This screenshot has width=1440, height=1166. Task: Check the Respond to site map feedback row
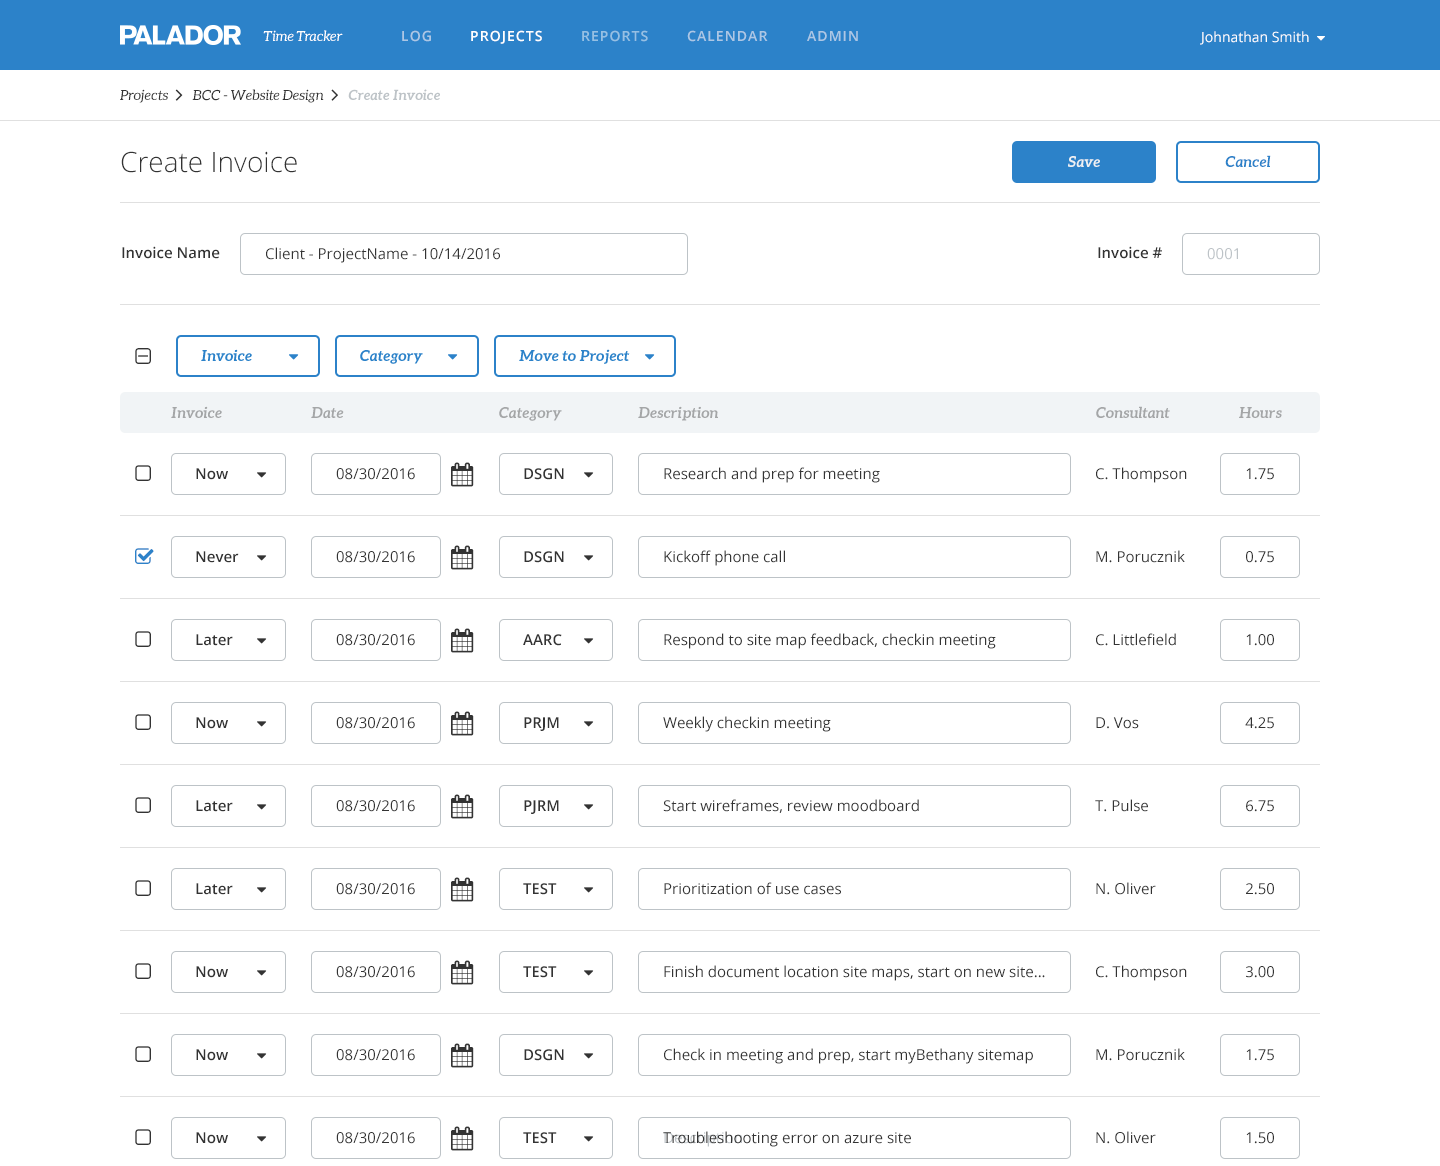coord(143,639)
